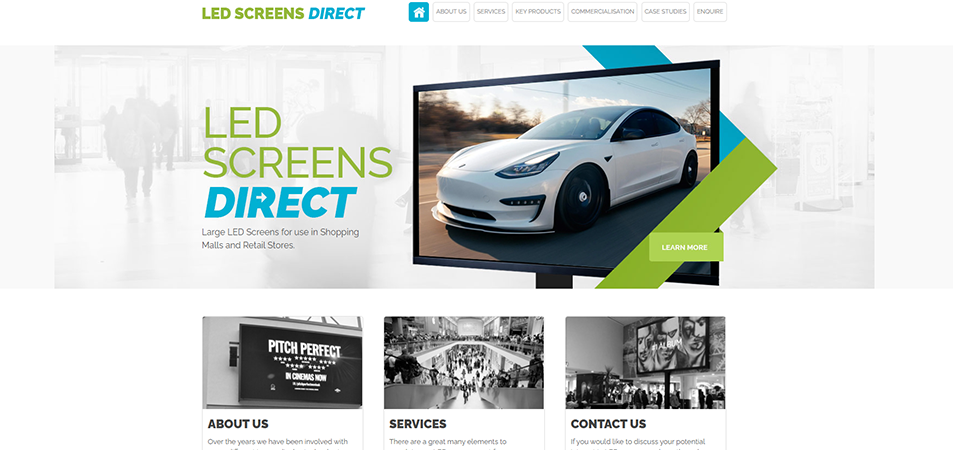The image size is (953, 450).
Task: Click the white car screen image
Action: [x=565, y=167]
